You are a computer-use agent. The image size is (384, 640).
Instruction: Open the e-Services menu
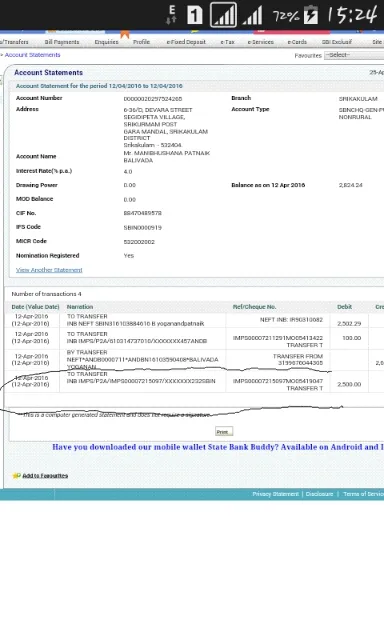pyautogui.click(x=261, y=42)
